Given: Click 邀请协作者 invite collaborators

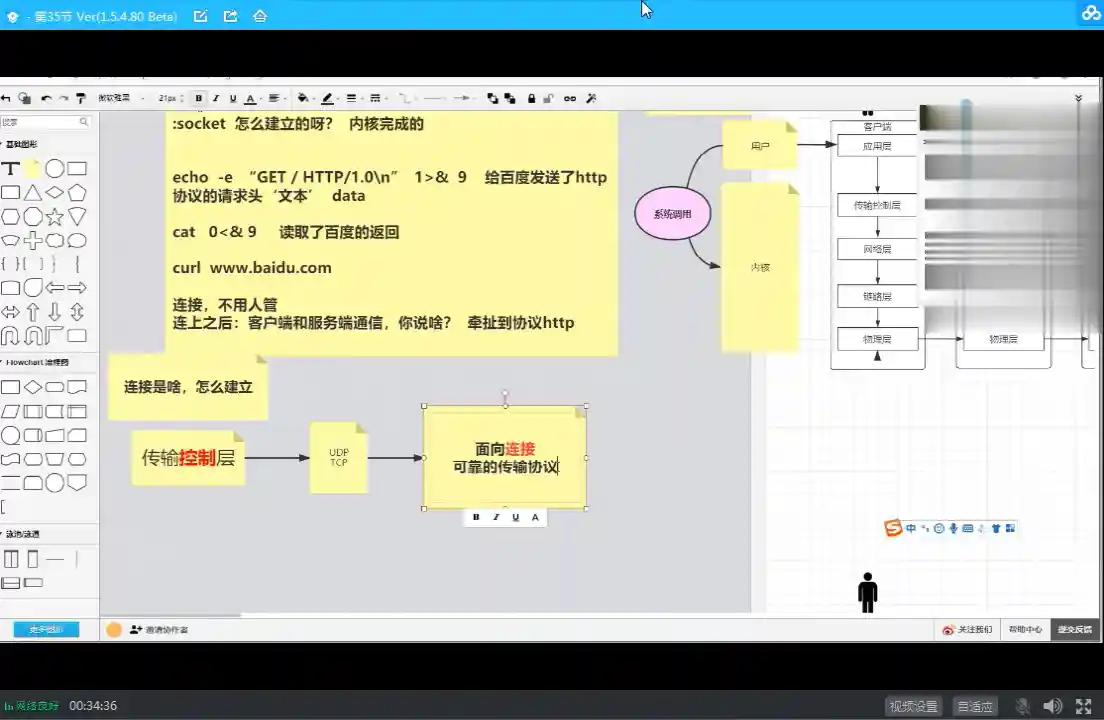Looking at the screenshot, I should tap(159, 630).
